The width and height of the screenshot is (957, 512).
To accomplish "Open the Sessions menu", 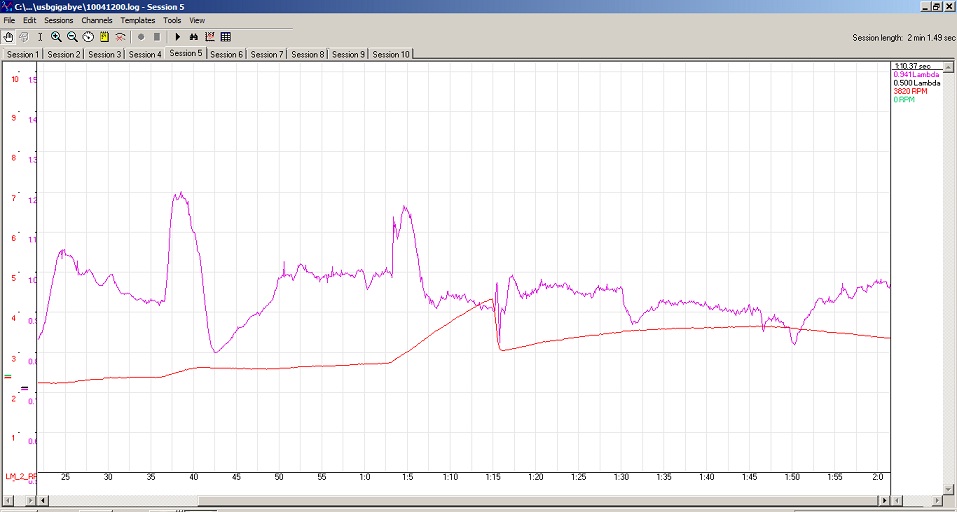I will tap(58, 20).
